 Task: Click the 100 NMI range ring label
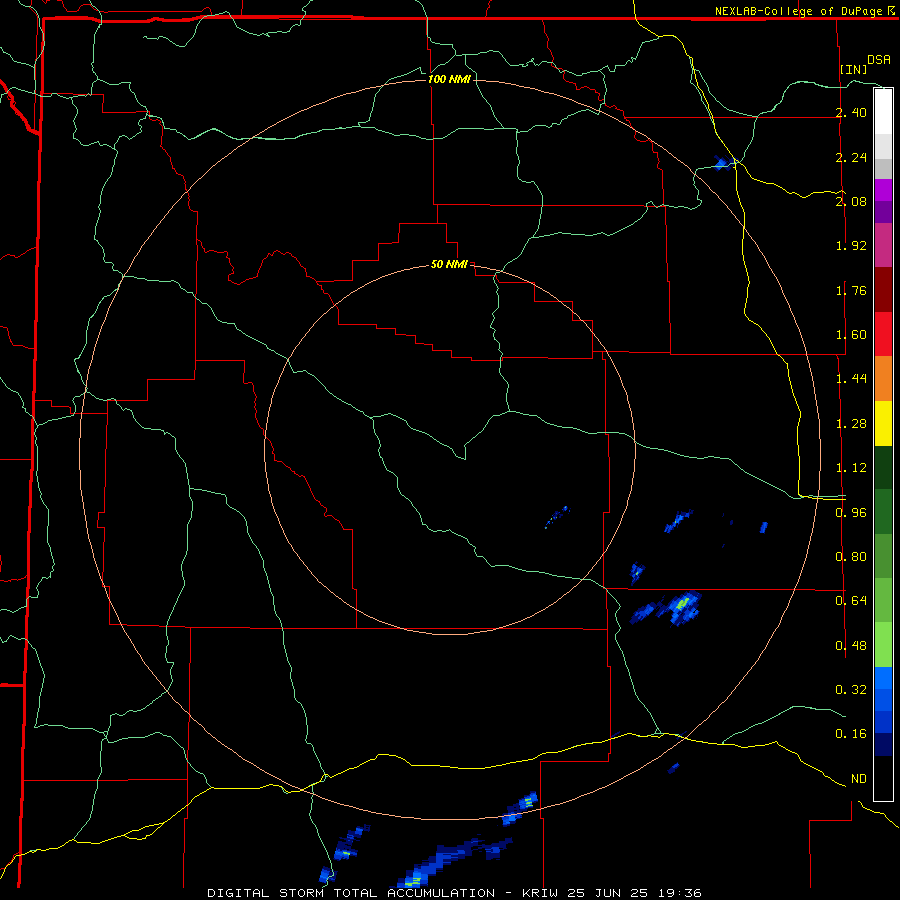pos(449,79)
